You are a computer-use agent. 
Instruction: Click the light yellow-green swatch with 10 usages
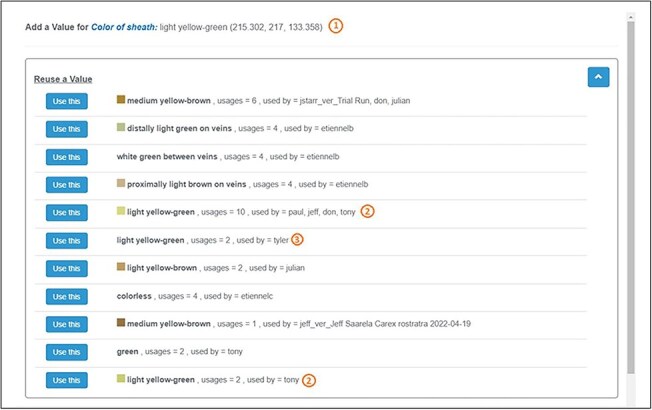click(x=121, y=211)
